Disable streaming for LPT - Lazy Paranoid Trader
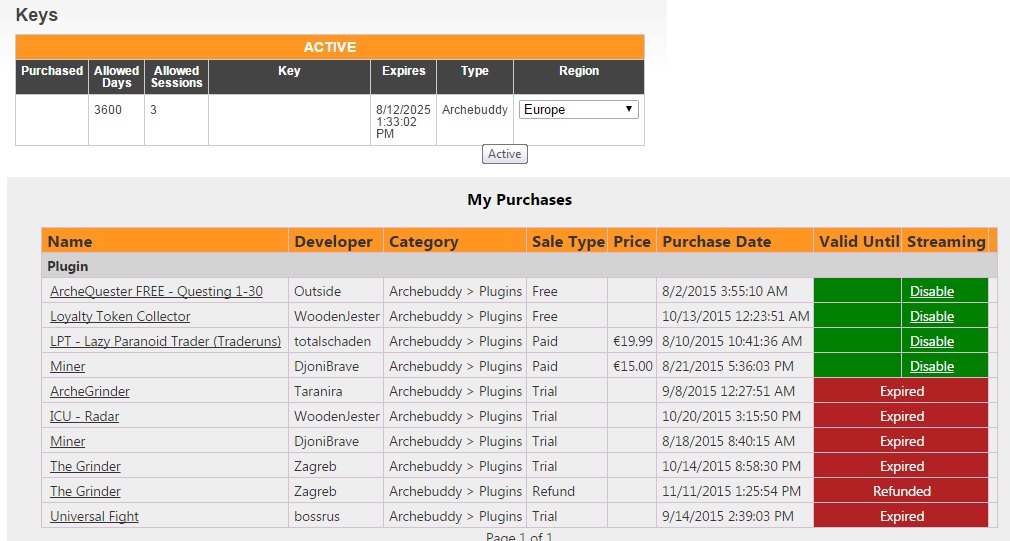Image resolution: width=1010 pixels, height=541 pixels. click(931, 341)
